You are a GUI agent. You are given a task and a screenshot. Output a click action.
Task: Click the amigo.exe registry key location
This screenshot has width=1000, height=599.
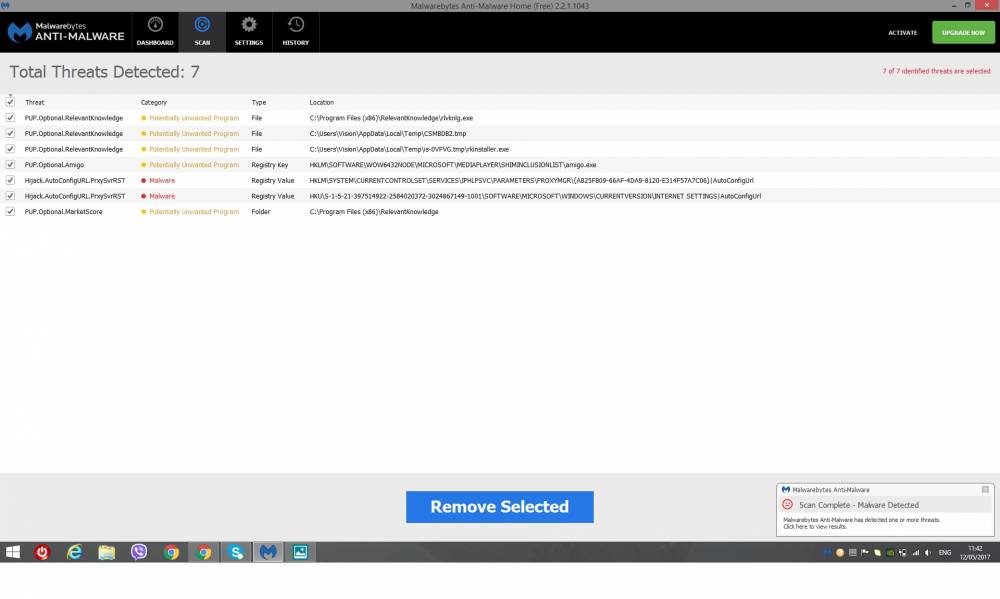click(453, 165)
